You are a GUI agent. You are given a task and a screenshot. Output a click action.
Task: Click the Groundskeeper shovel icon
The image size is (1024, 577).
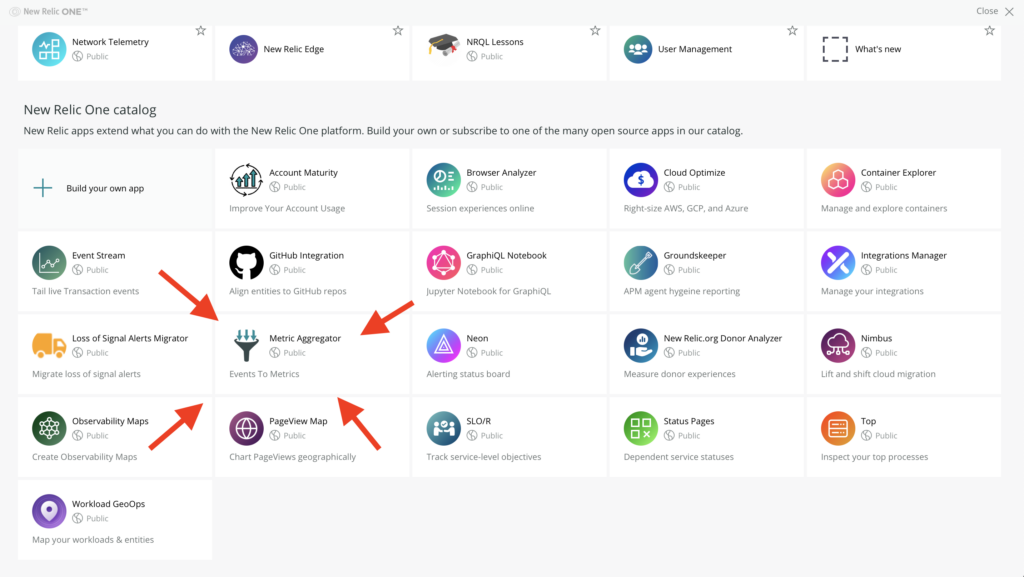point(641,262)
